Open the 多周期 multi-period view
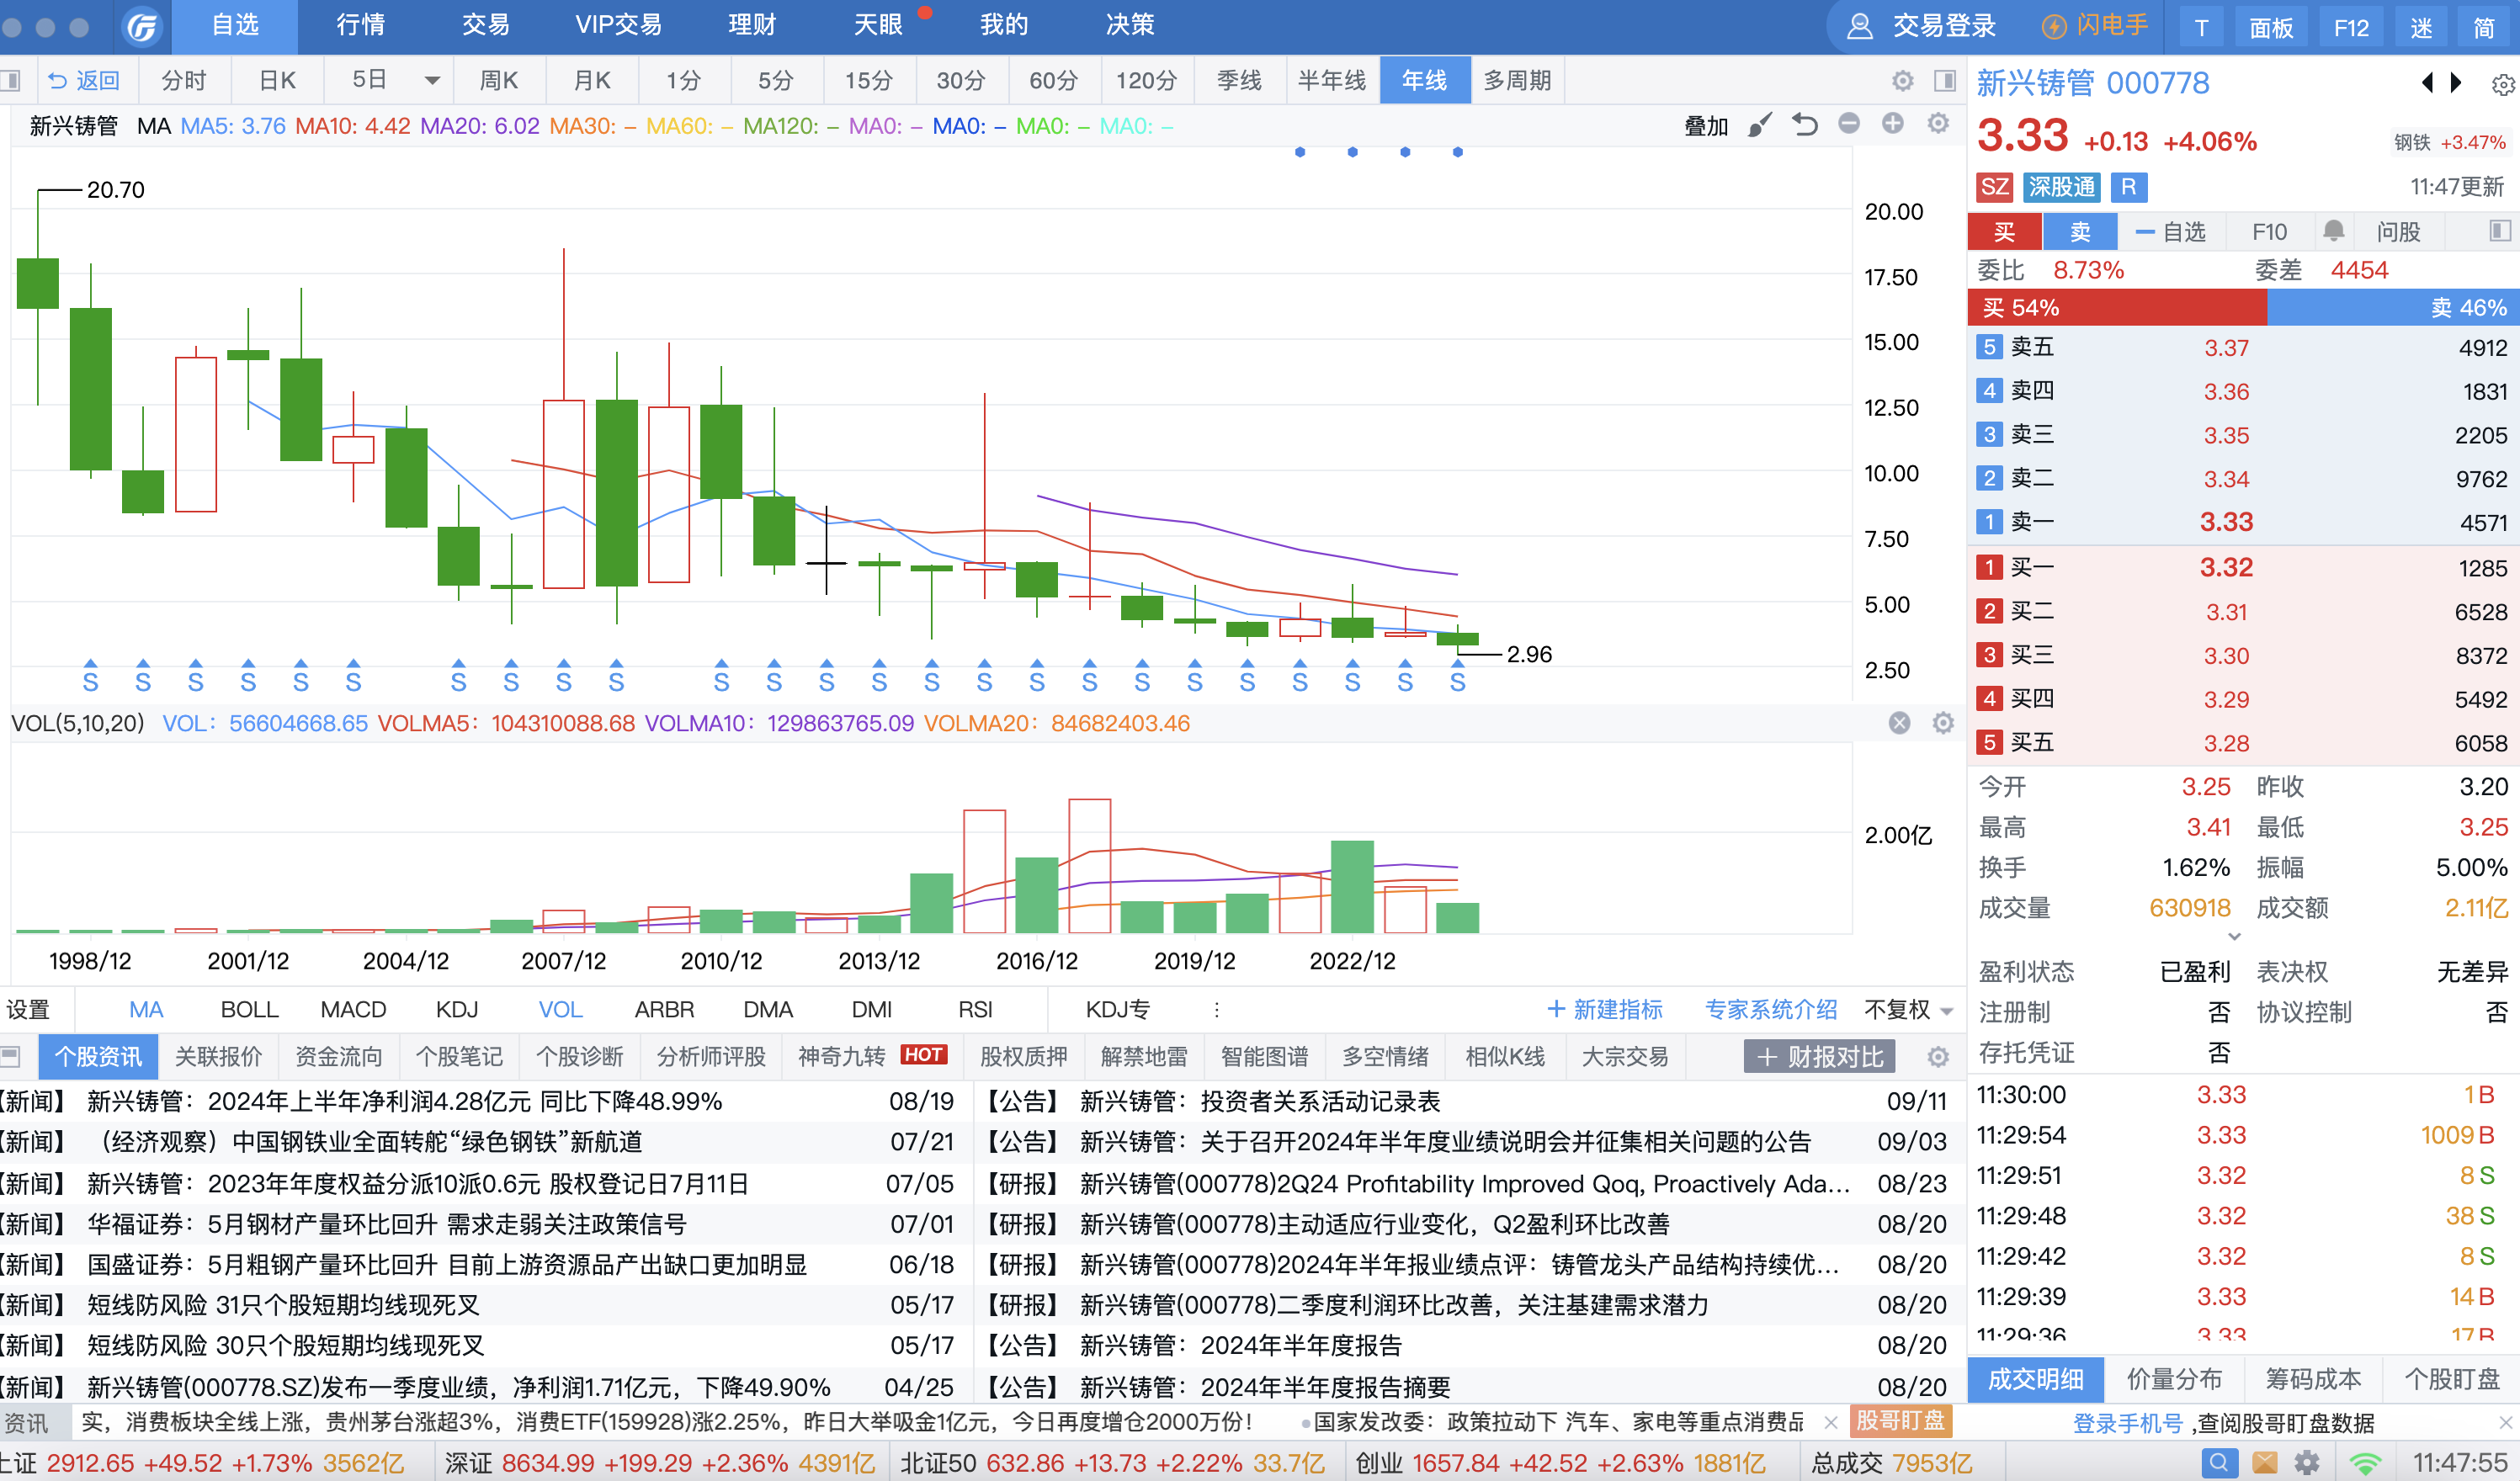This screenshot has height=1481, width=2520. 1517,80
